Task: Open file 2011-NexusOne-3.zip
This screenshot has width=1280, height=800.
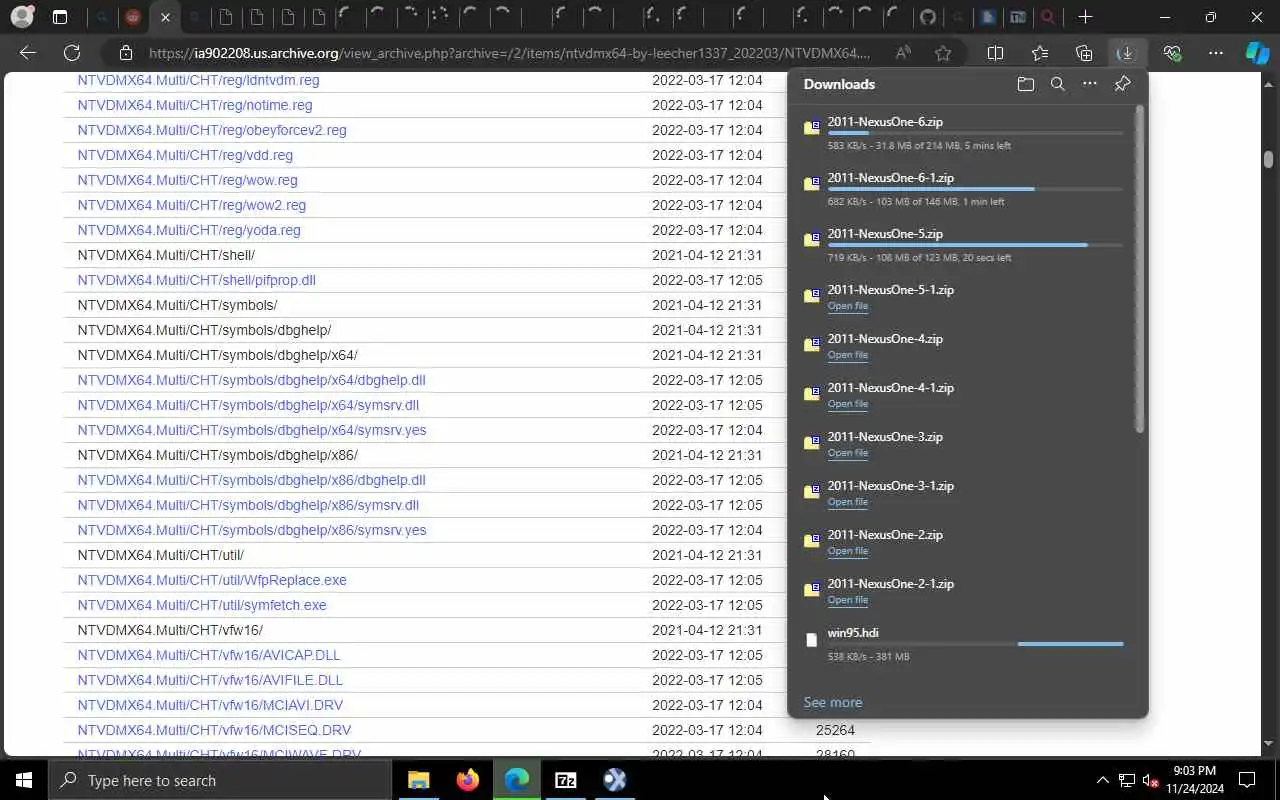Action: point(847,453)
